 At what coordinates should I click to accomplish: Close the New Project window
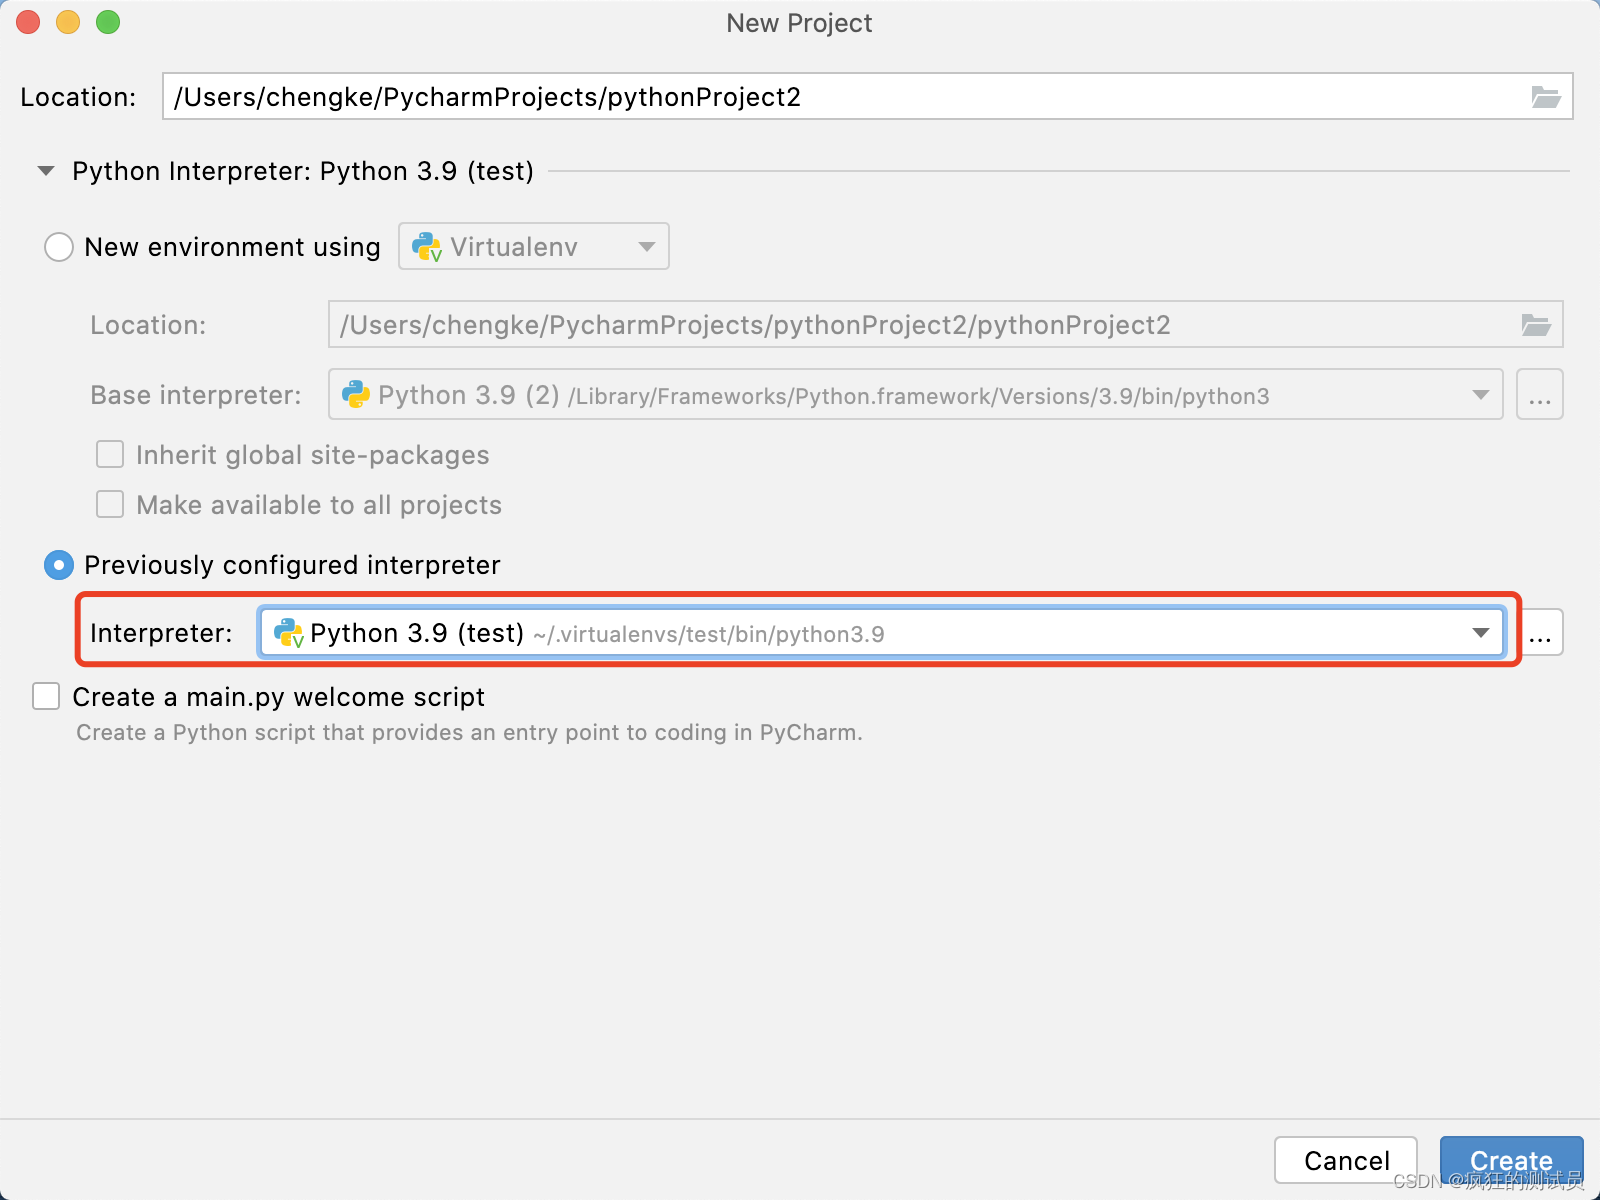[28, 22]
